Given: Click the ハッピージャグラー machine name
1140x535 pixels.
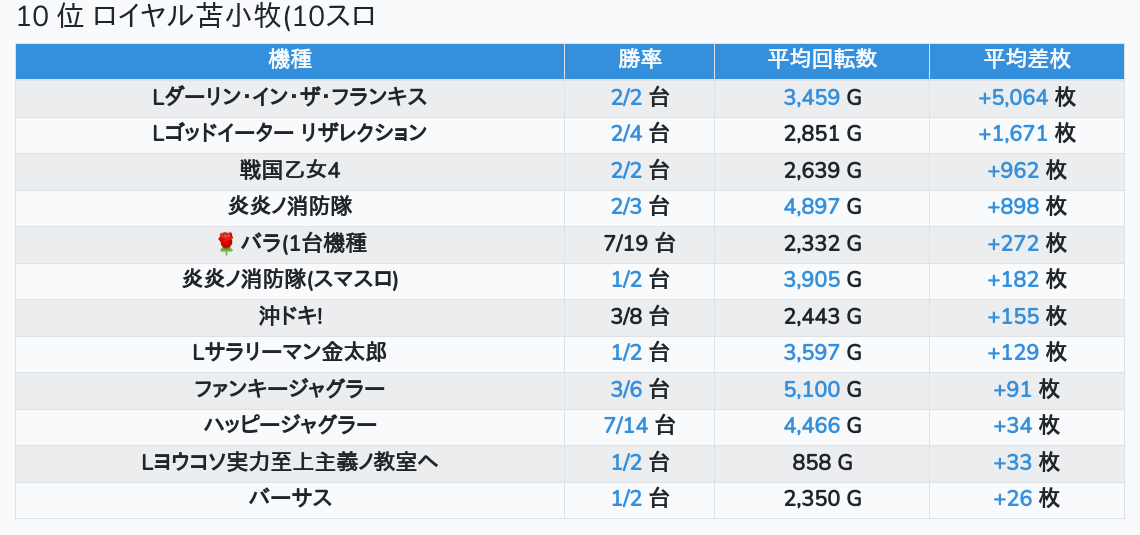Looking at the screenshot, I should 290,426.
